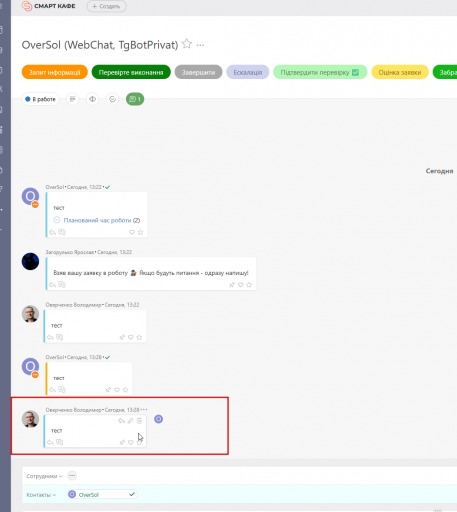This screenshot has height=512, width=457.
Task: Like Оверченко Володимир's 13:28 message with heart
Action: (131, 442)
